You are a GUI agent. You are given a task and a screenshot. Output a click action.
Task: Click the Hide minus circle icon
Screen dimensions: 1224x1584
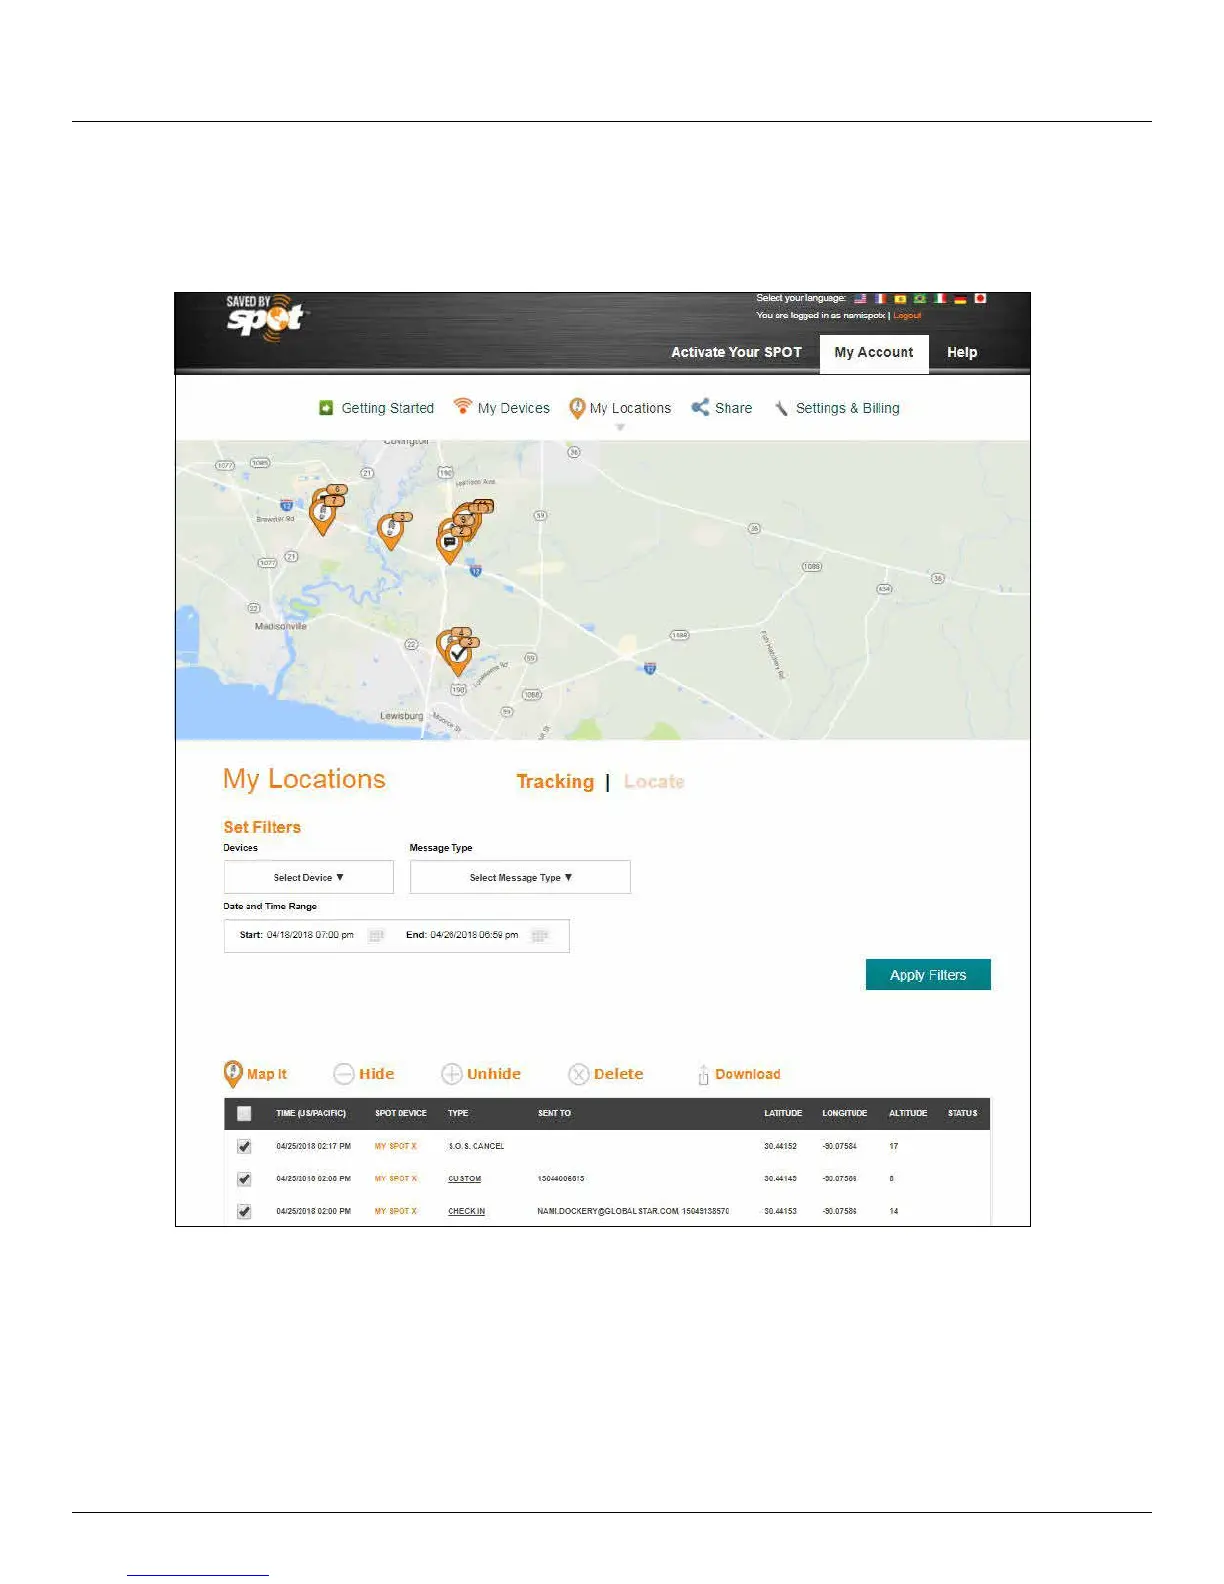344,1074
